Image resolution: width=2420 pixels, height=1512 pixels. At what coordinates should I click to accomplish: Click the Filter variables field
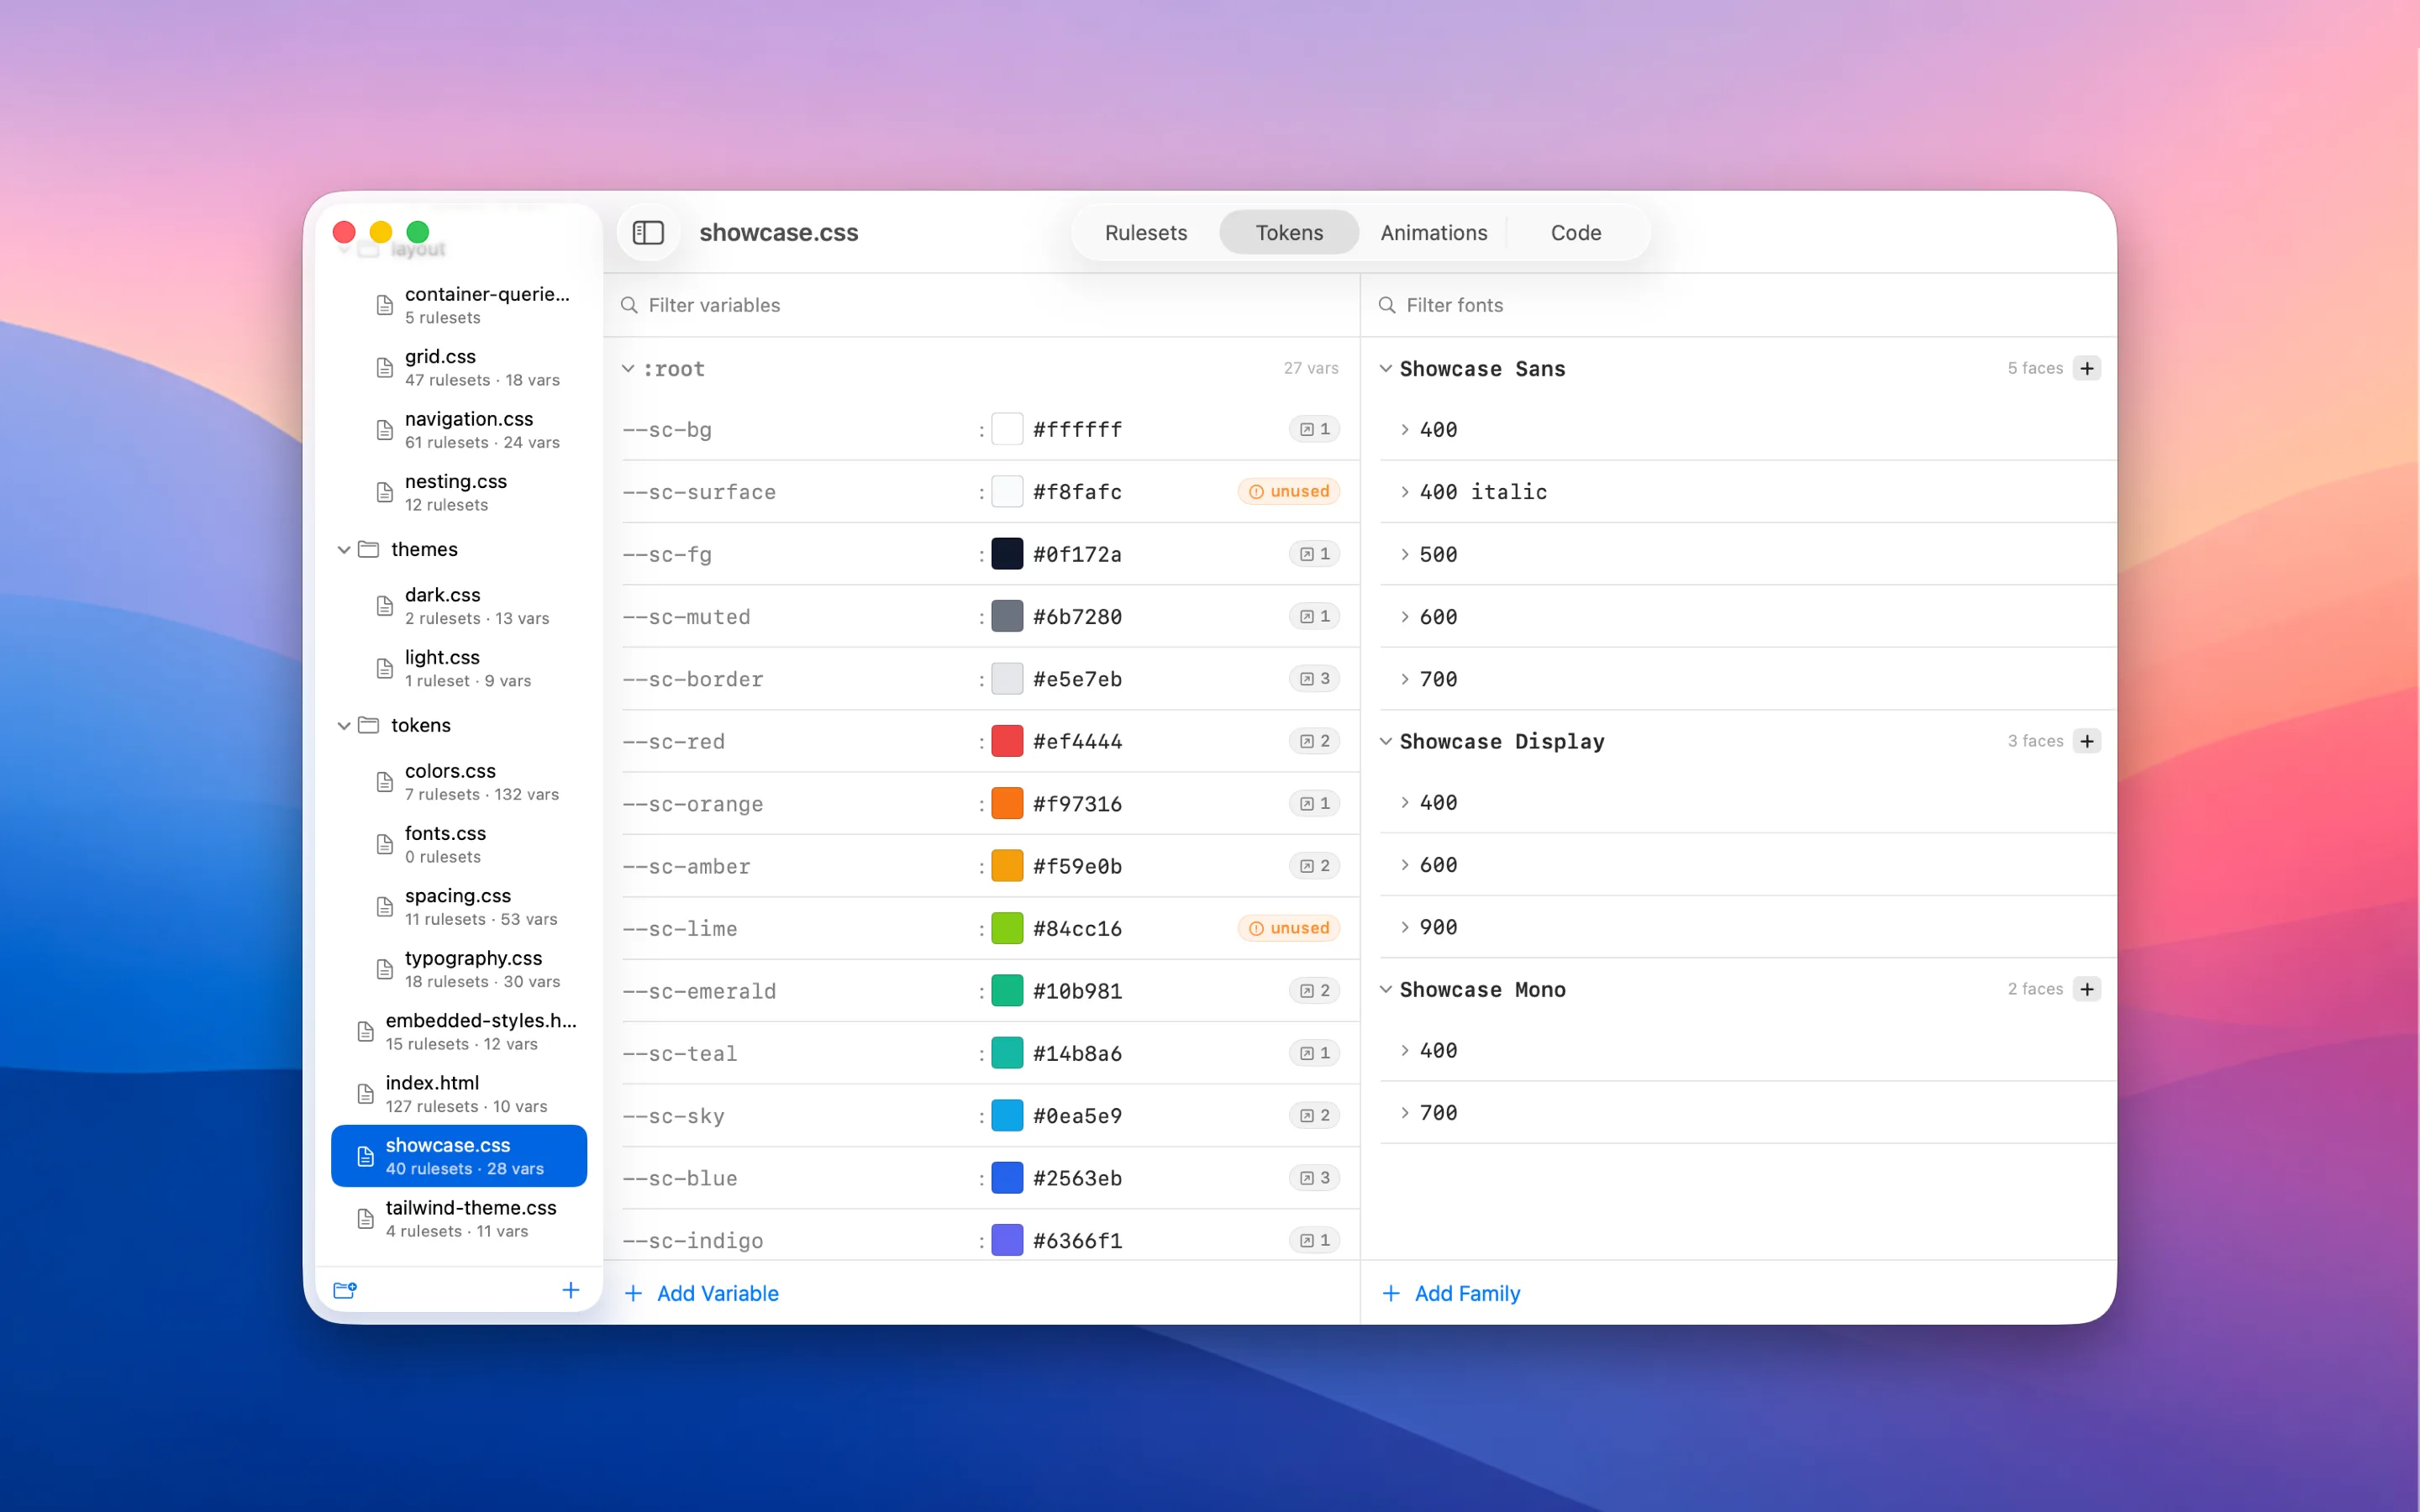point(982,305)
